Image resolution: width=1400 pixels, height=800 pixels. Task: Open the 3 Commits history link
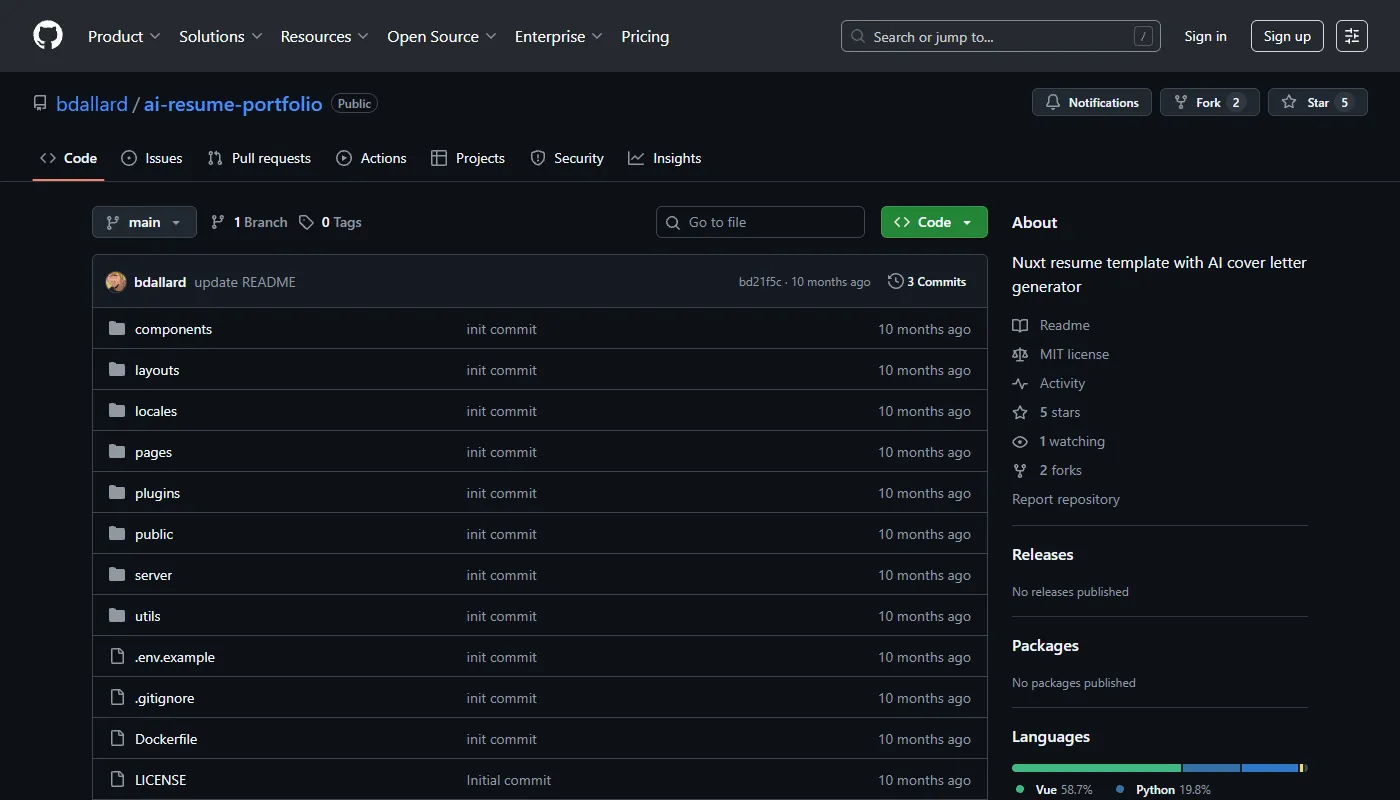pos(927,282)
